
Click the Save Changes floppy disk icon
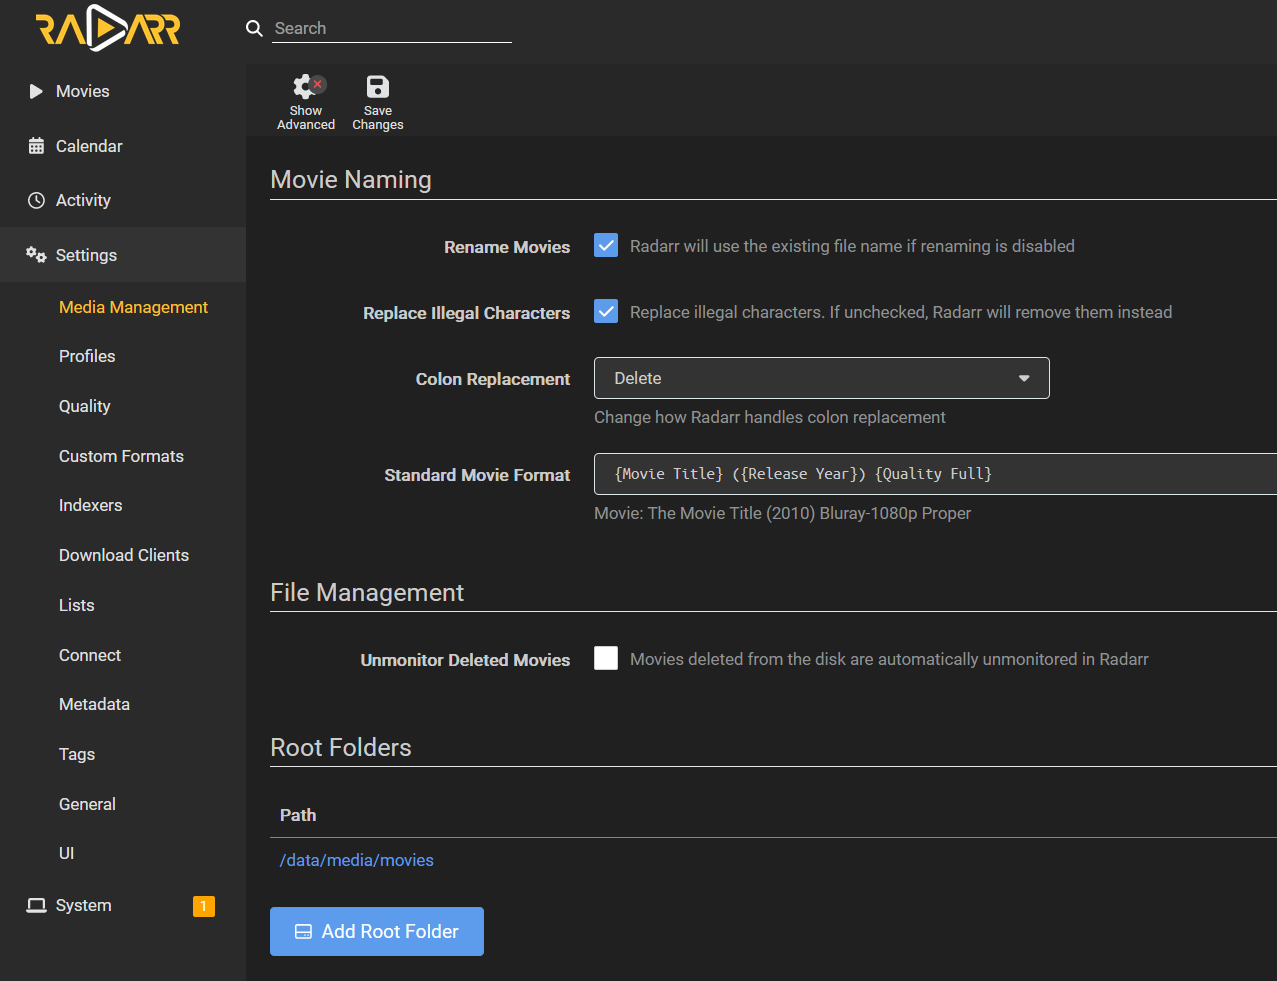(x=378, y=87)
